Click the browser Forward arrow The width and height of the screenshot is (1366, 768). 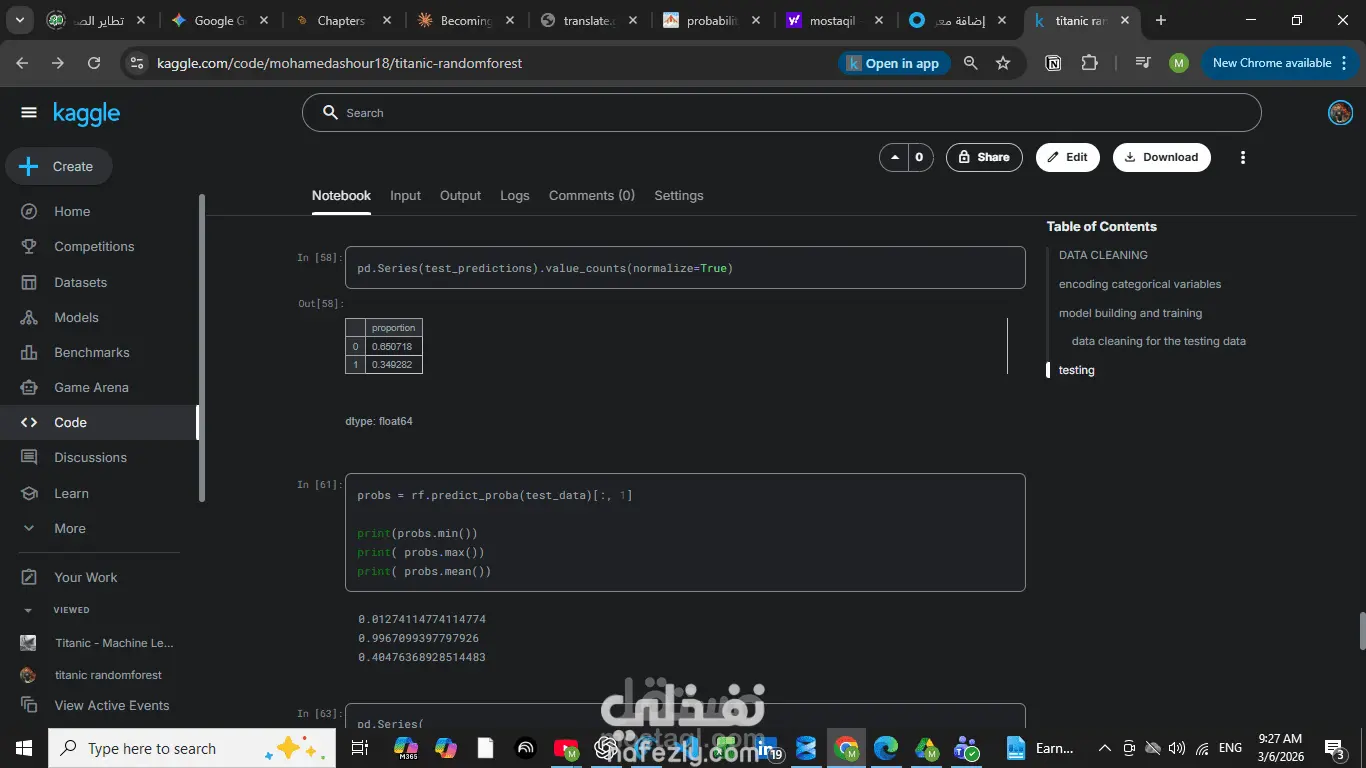click(58, 63)
